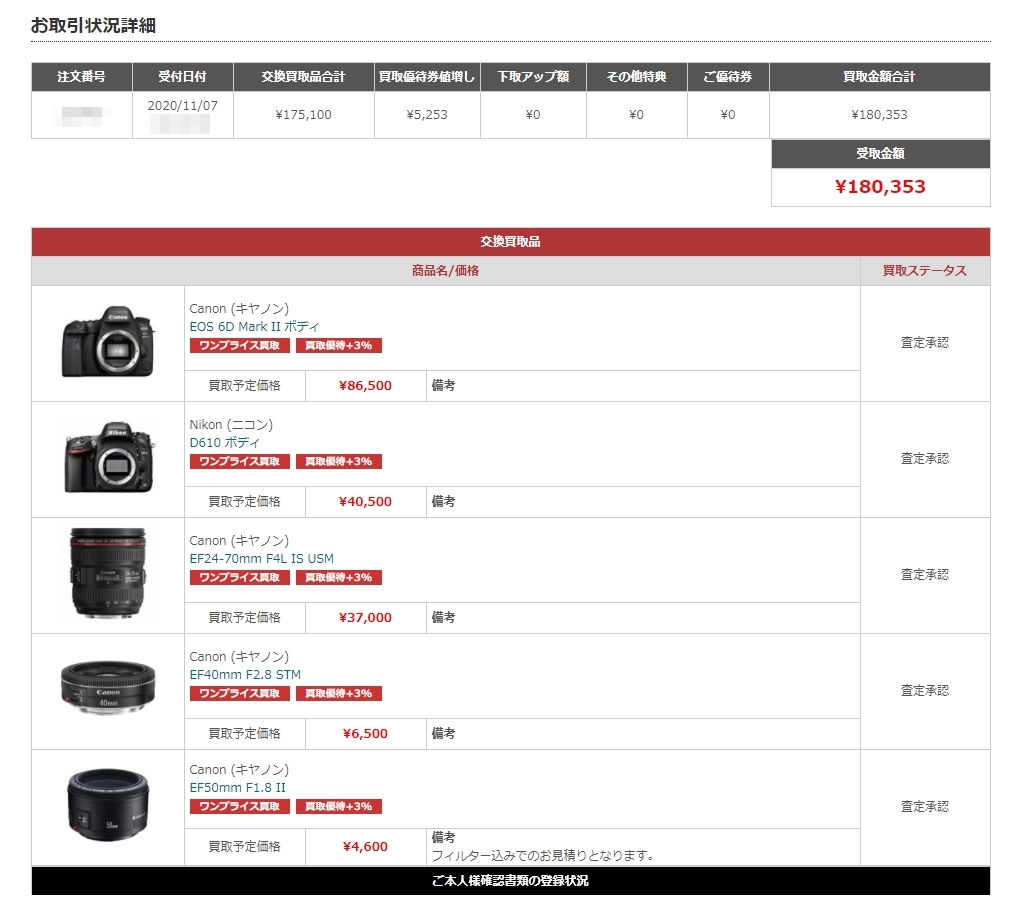Open the EOS 6D Mark II ボディ product link
The height and width of the screenshot is (897, 1024).
click(x=254, y=326)
